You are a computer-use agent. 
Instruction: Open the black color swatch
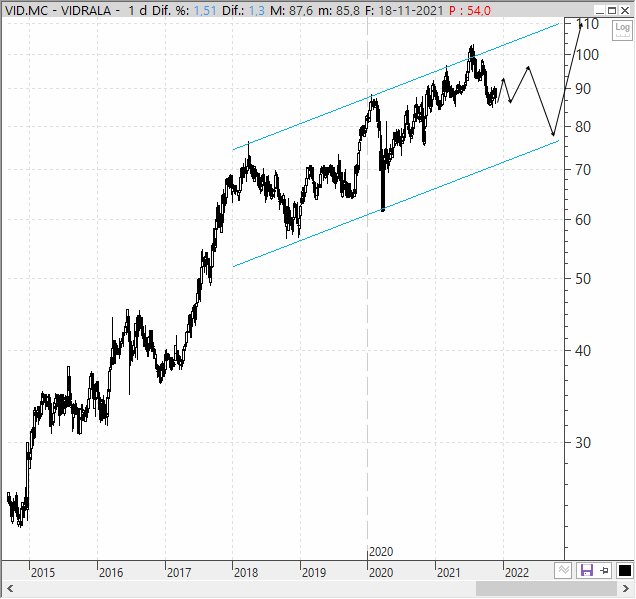coord(625,570)
